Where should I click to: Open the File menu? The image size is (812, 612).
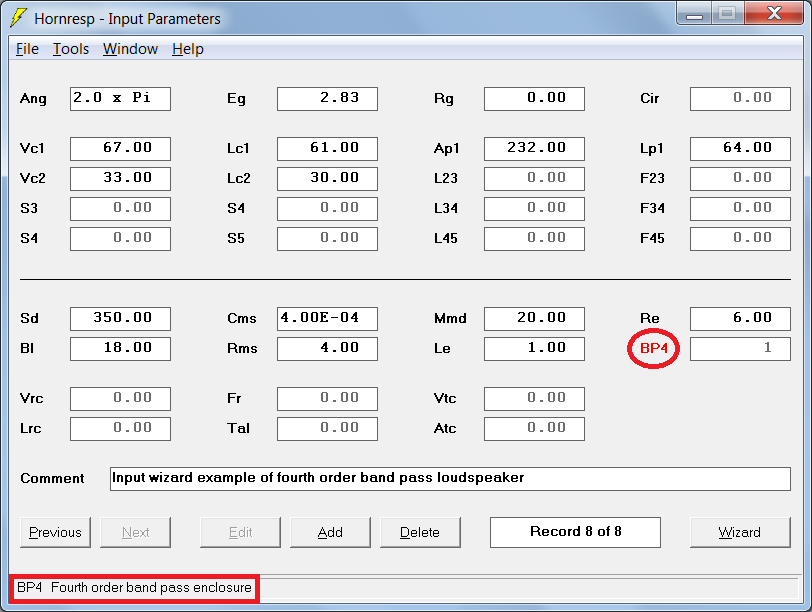[27, 49]
